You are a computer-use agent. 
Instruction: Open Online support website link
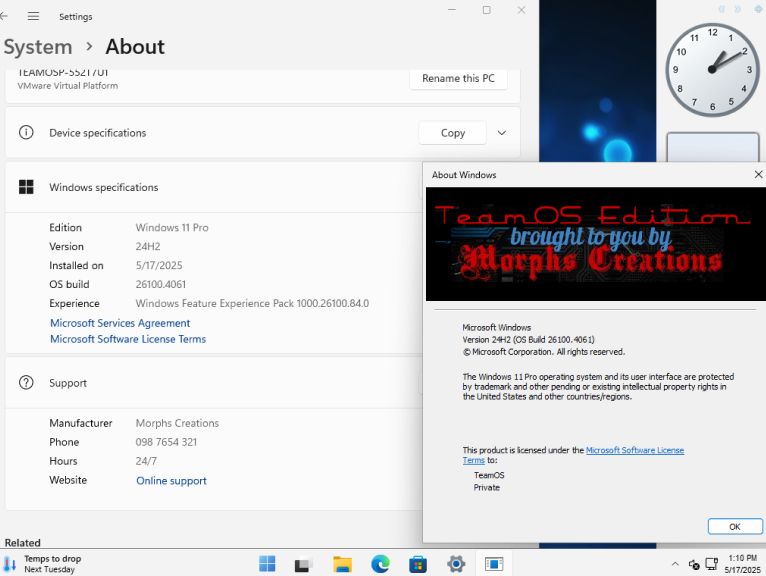(171, 481)
